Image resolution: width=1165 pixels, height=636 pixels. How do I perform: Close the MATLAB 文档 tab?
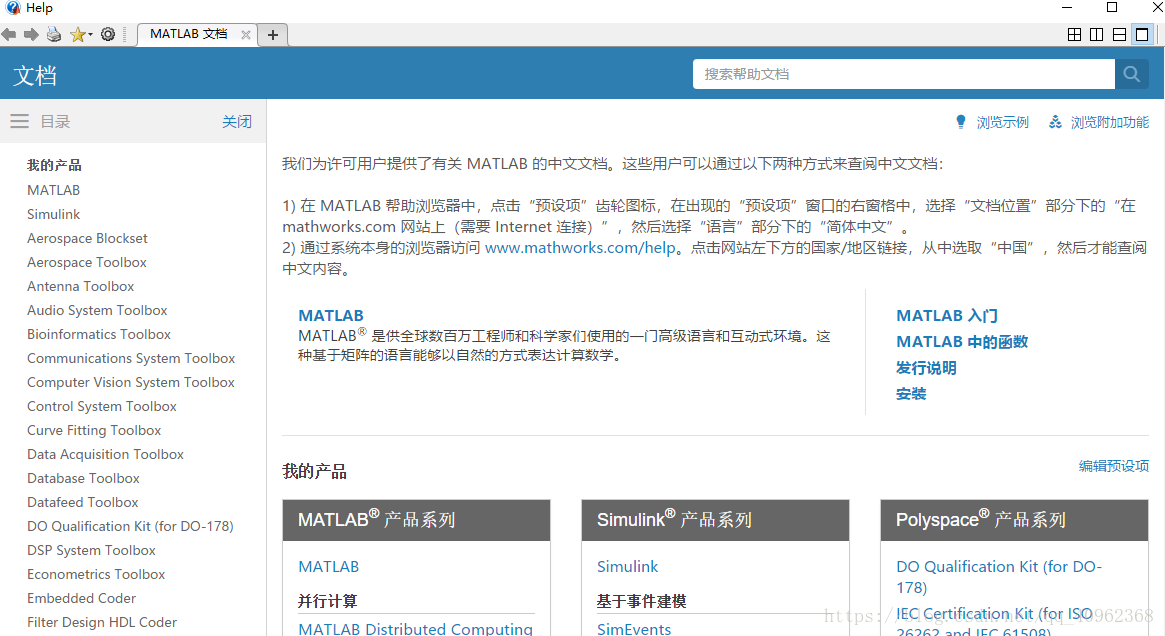click(x=246, y=34)
